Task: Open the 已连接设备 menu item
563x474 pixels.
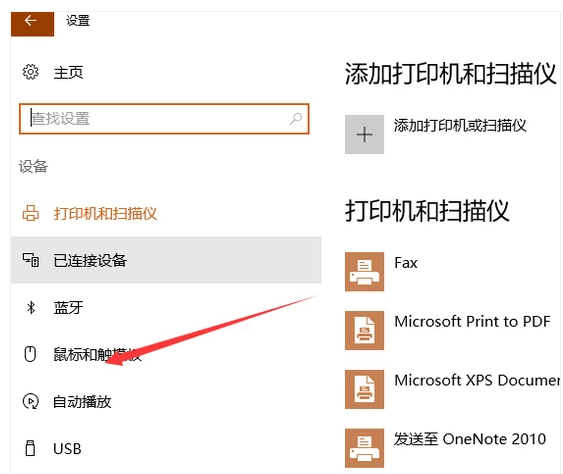Action: [x=166, y=260]
